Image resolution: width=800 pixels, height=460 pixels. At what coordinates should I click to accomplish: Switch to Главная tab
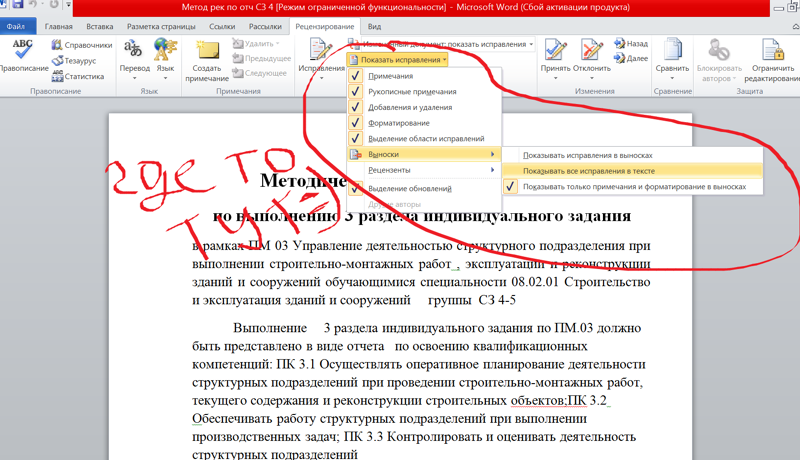pyautogui.click(x=58, y=27)
